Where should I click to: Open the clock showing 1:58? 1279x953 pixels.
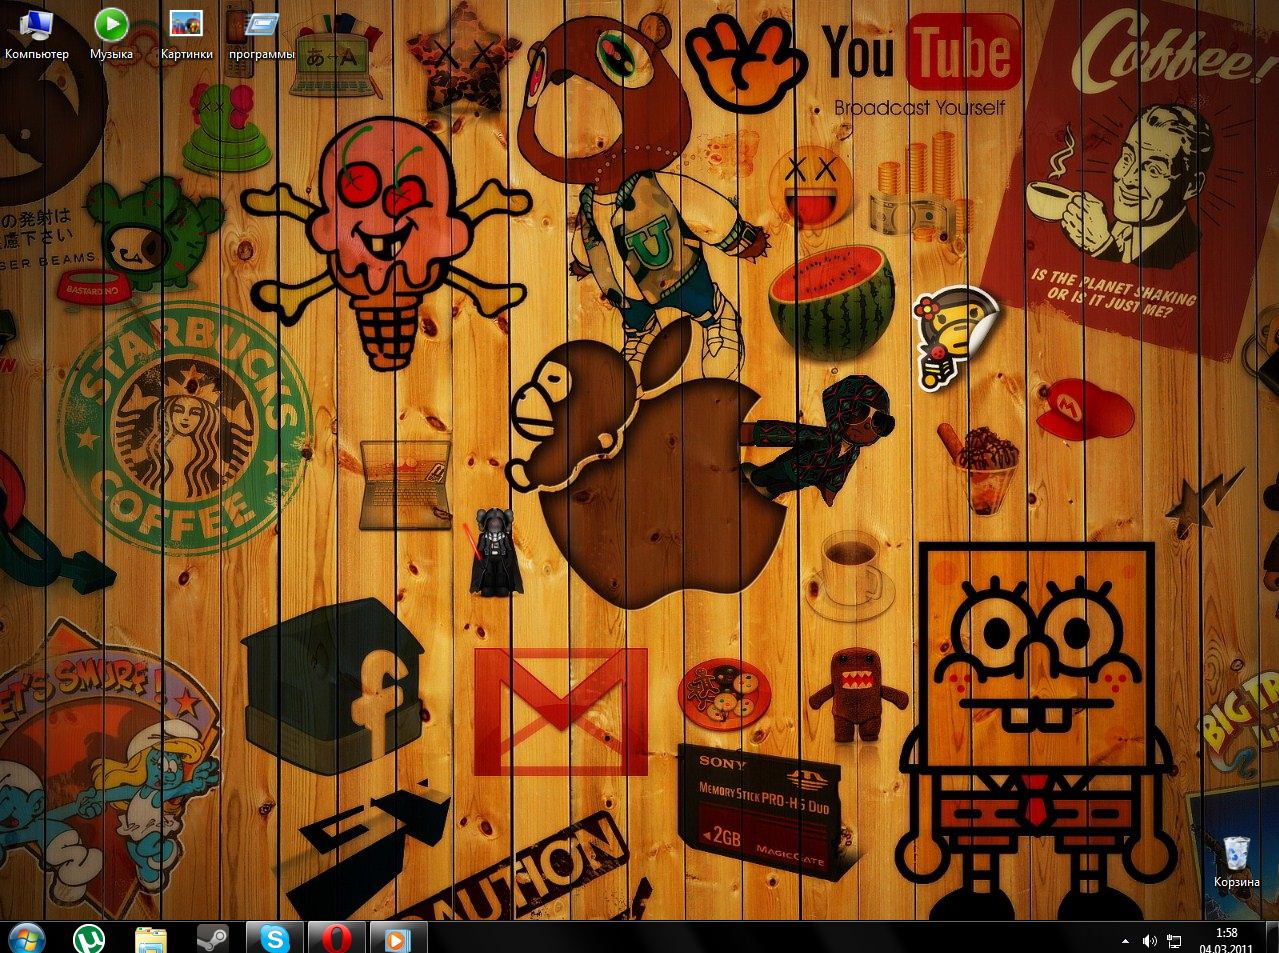click(1226, 940)
